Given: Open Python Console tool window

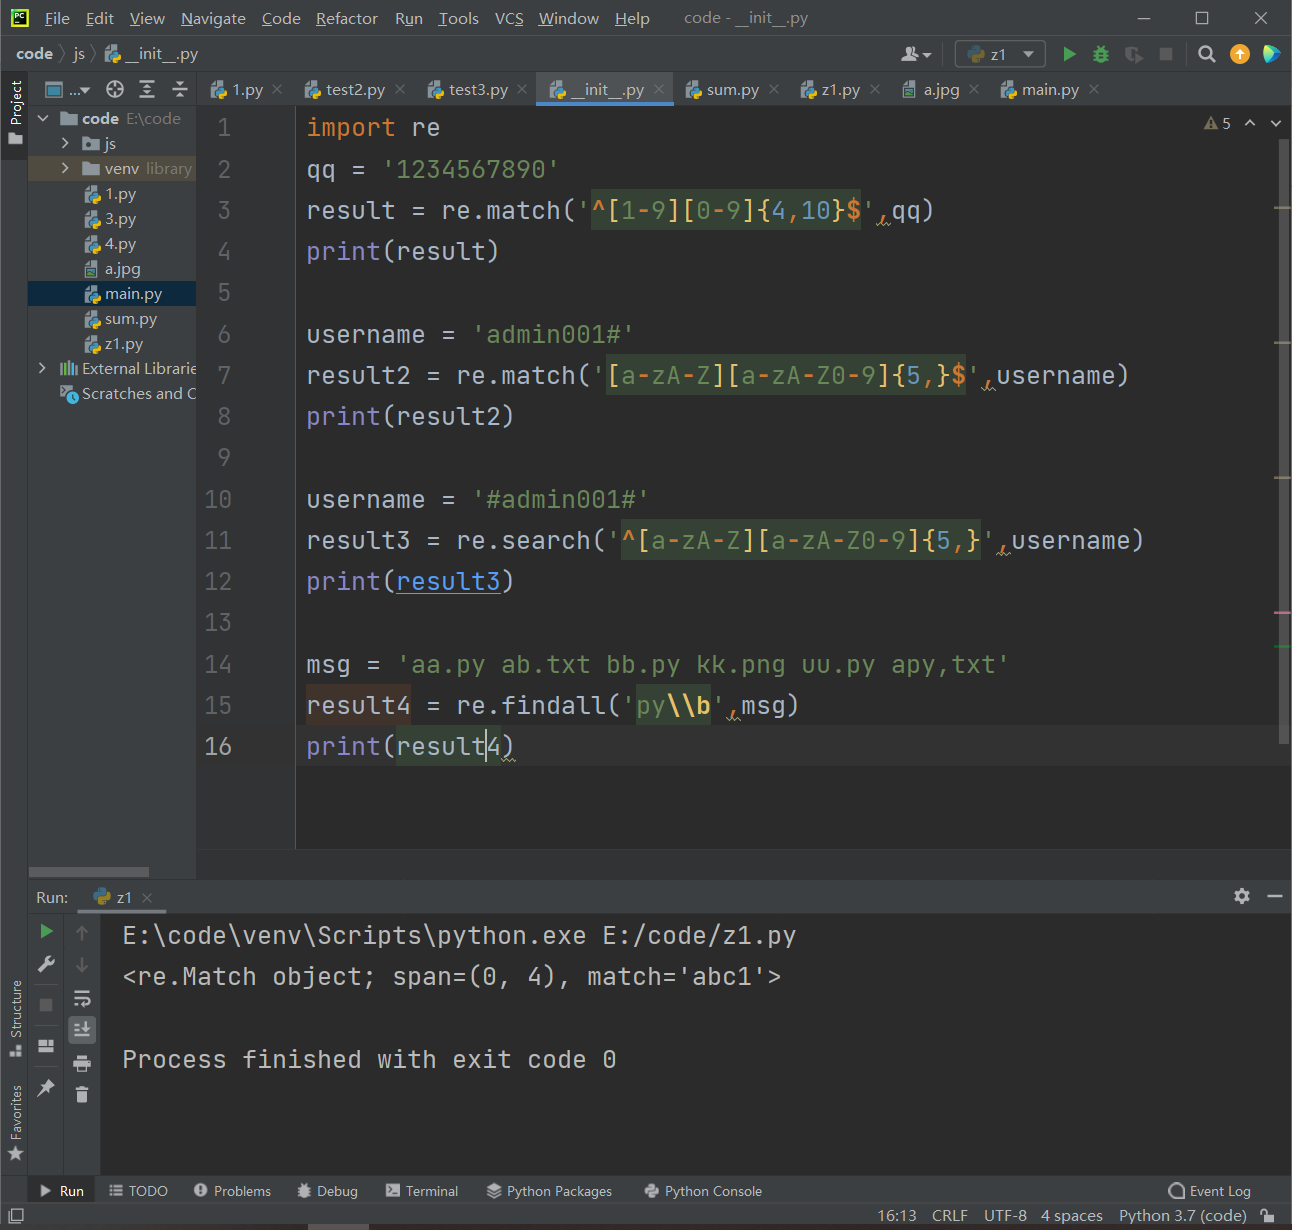Looking at the screenshot, I should (703, 1190).
